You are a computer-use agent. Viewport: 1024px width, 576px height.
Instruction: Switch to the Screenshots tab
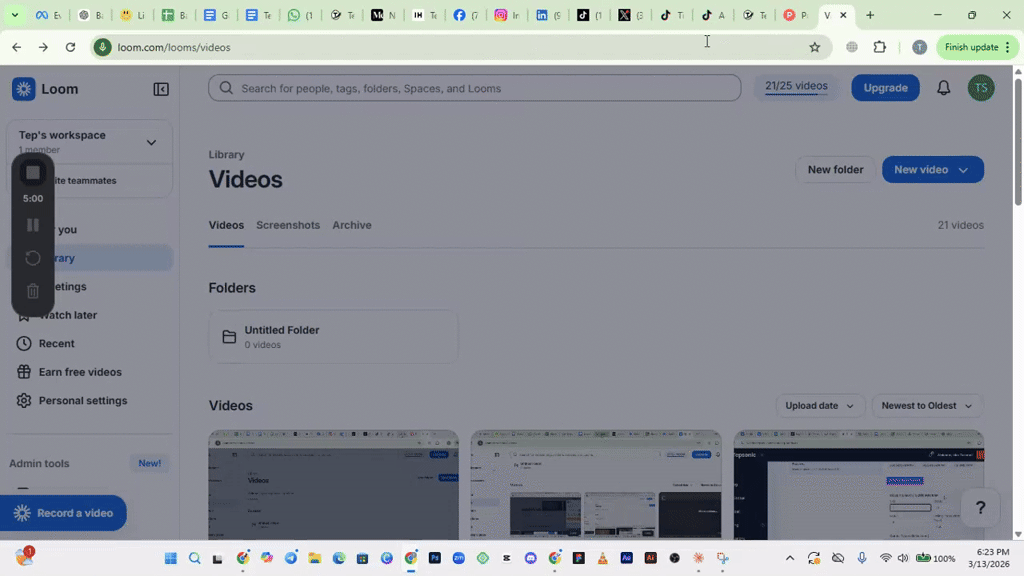coord(287,225)
